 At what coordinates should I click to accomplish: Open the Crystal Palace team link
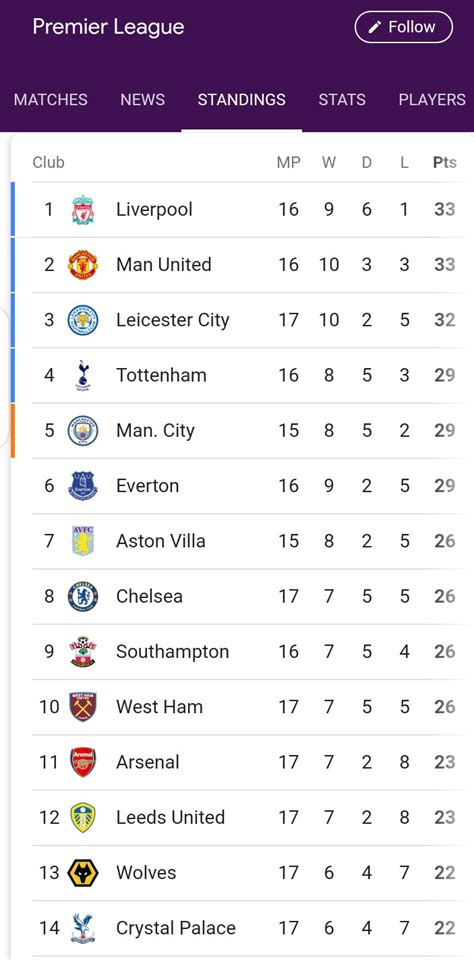[176, 928]
